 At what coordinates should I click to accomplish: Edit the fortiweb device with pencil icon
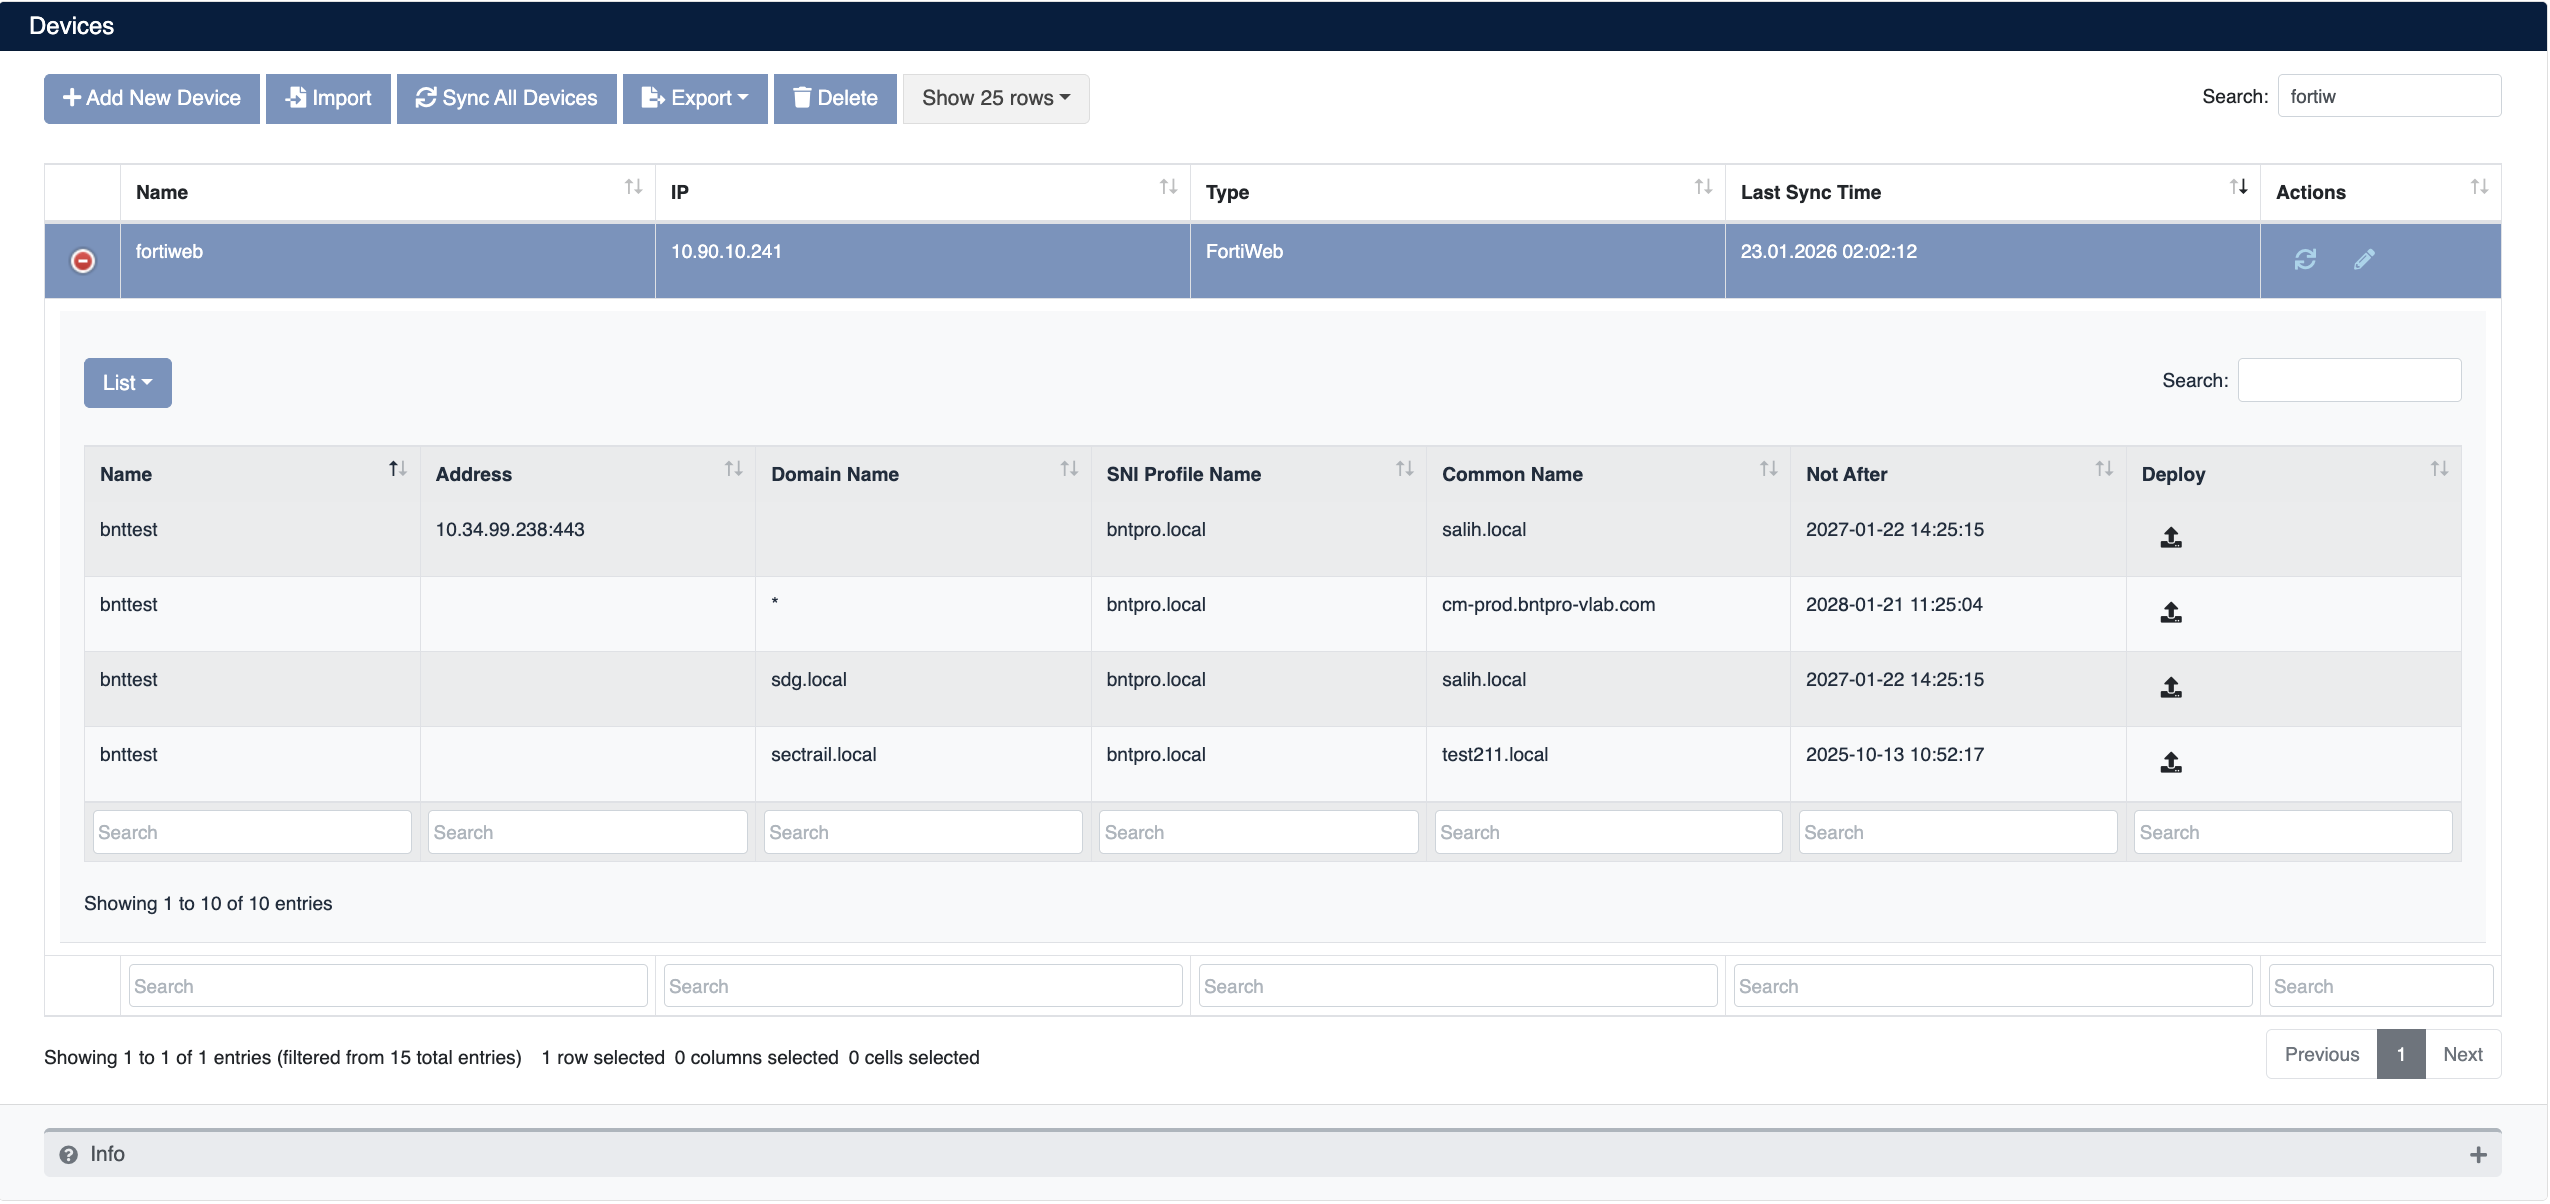[2364, 259]
